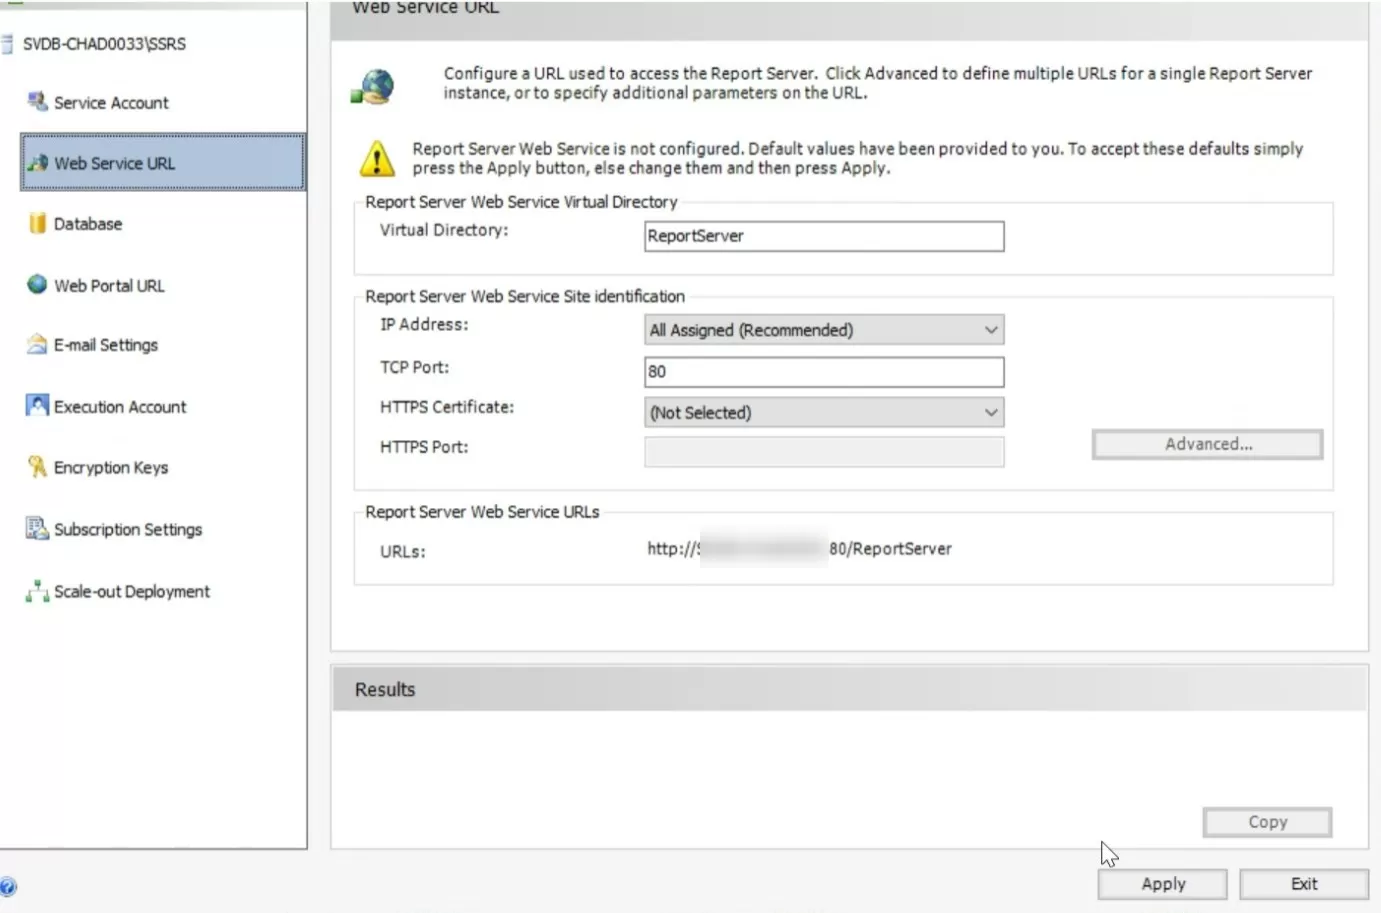Click the Report Server URL text
The height and width of the screenshot is (913, 1381).
coord(799,549)
